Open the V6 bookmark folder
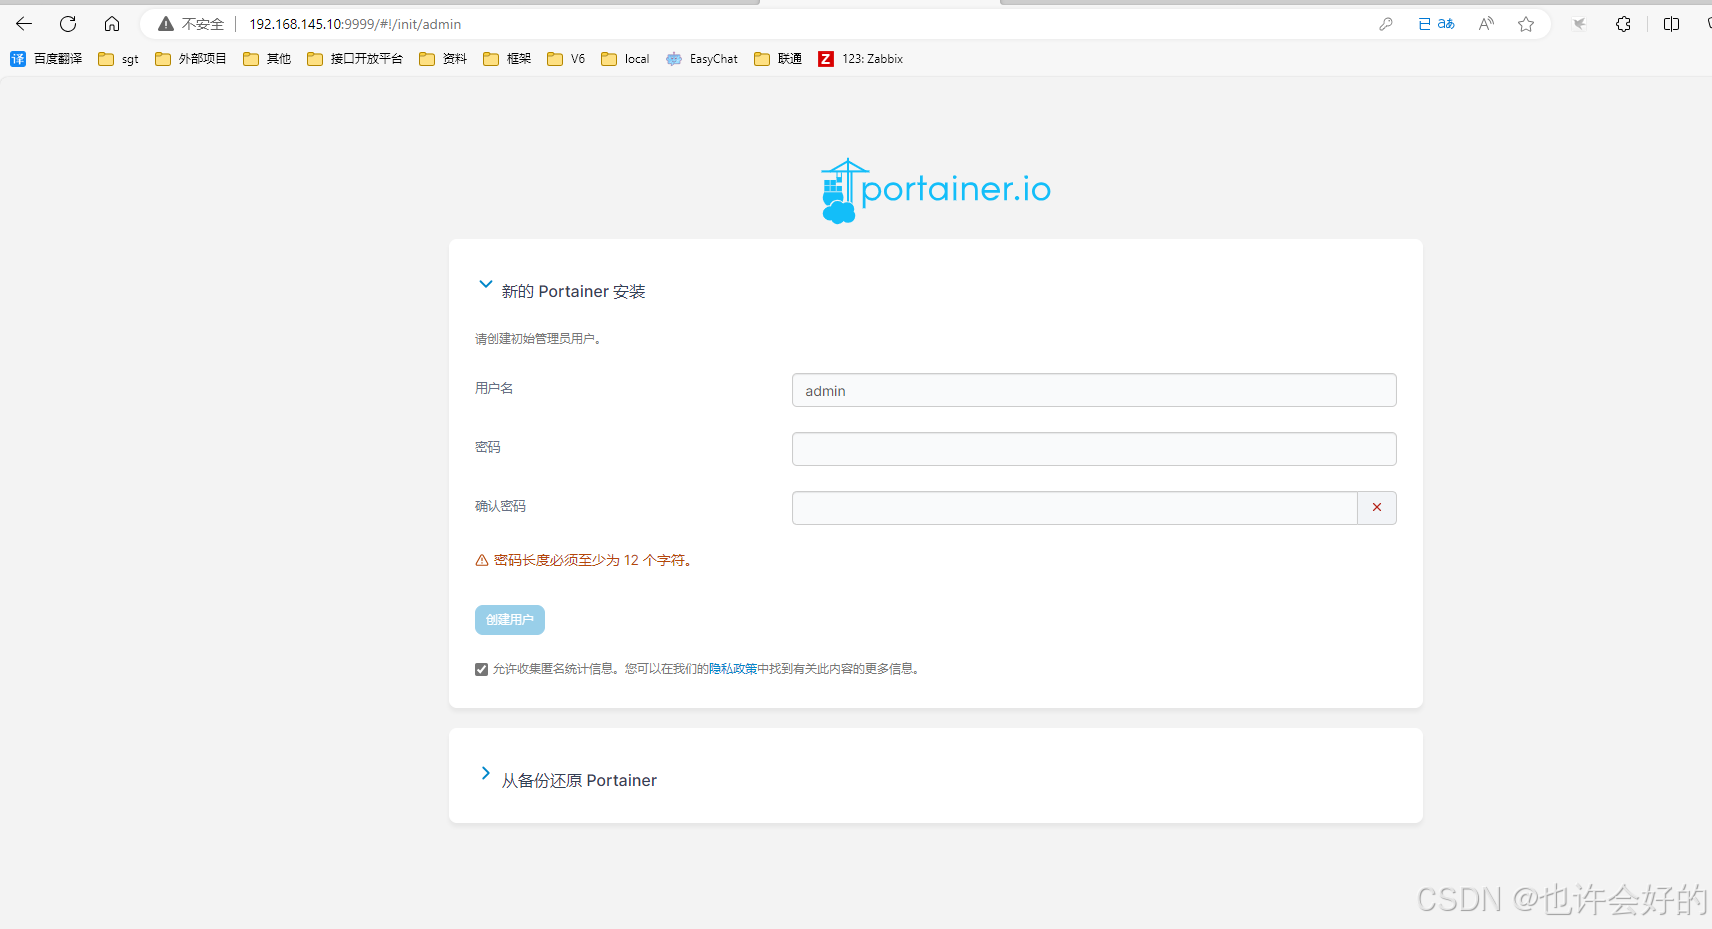 tap(566, 59)
